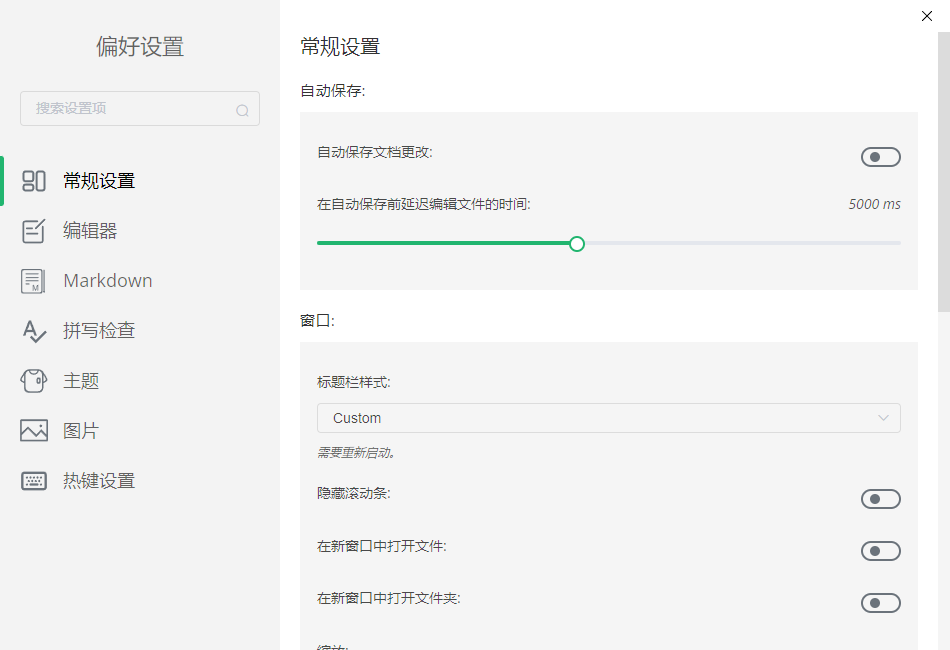The image size is (950, 650).
Task: Focus the 搜索设置项 search field
Action: click(130, 109)
